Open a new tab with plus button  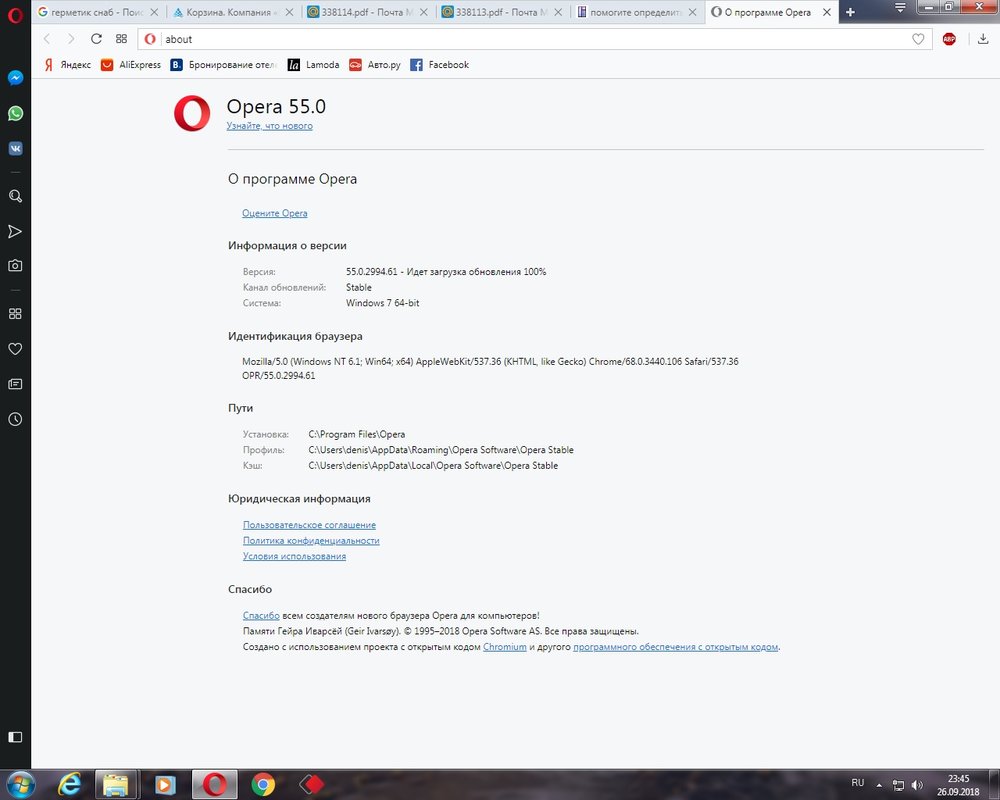coord(850,12)
